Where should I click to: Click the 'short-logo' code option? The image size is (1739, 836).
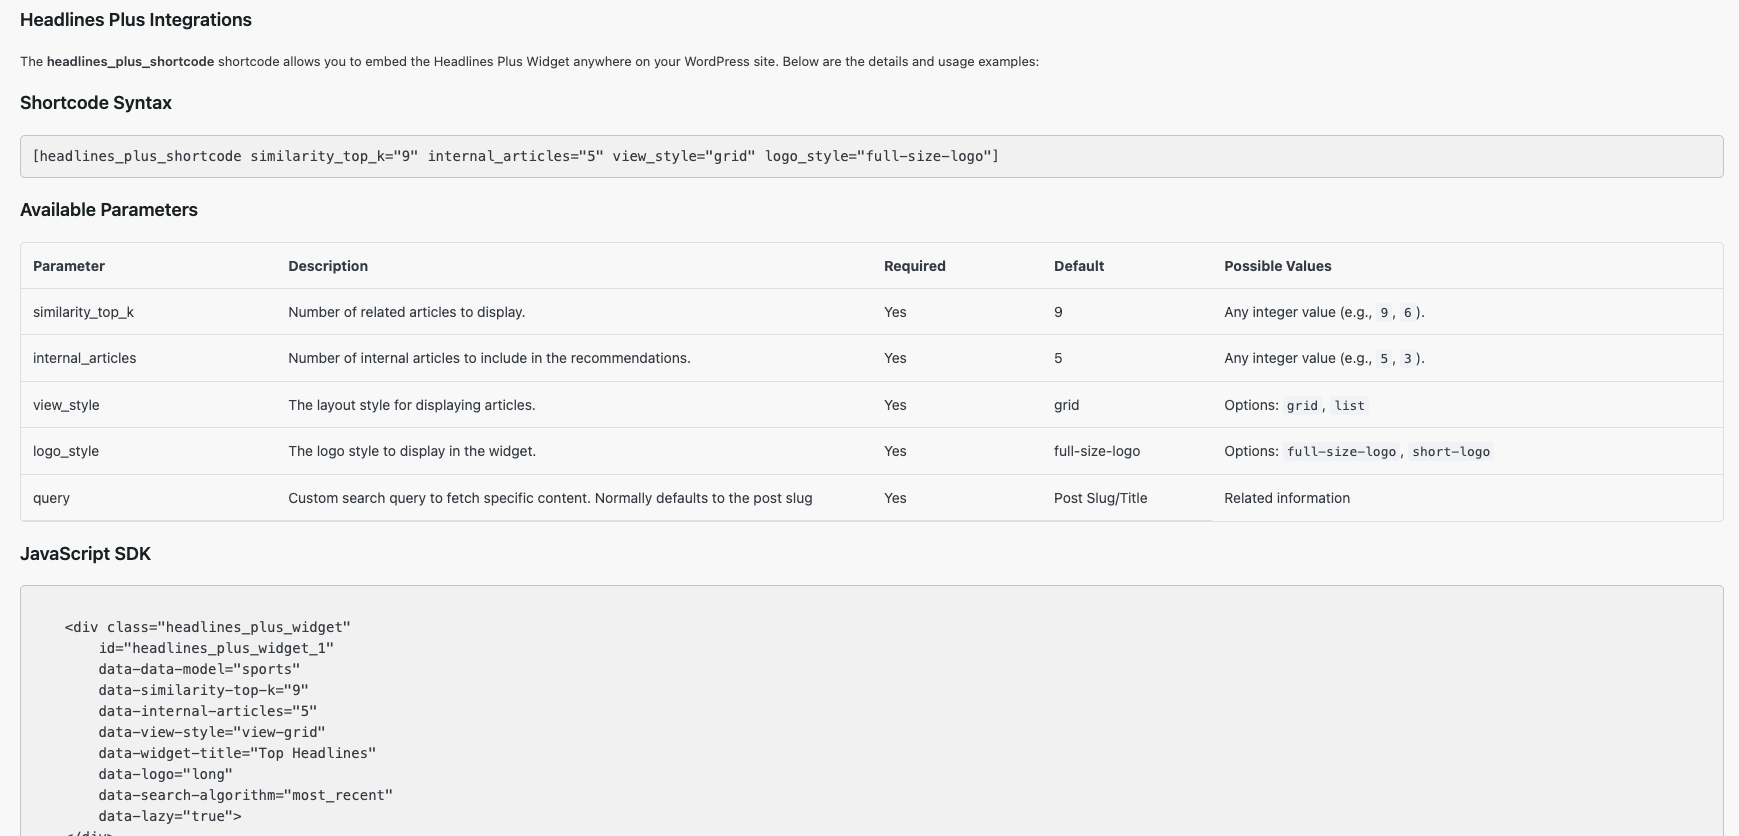(x=1451, y=452)
